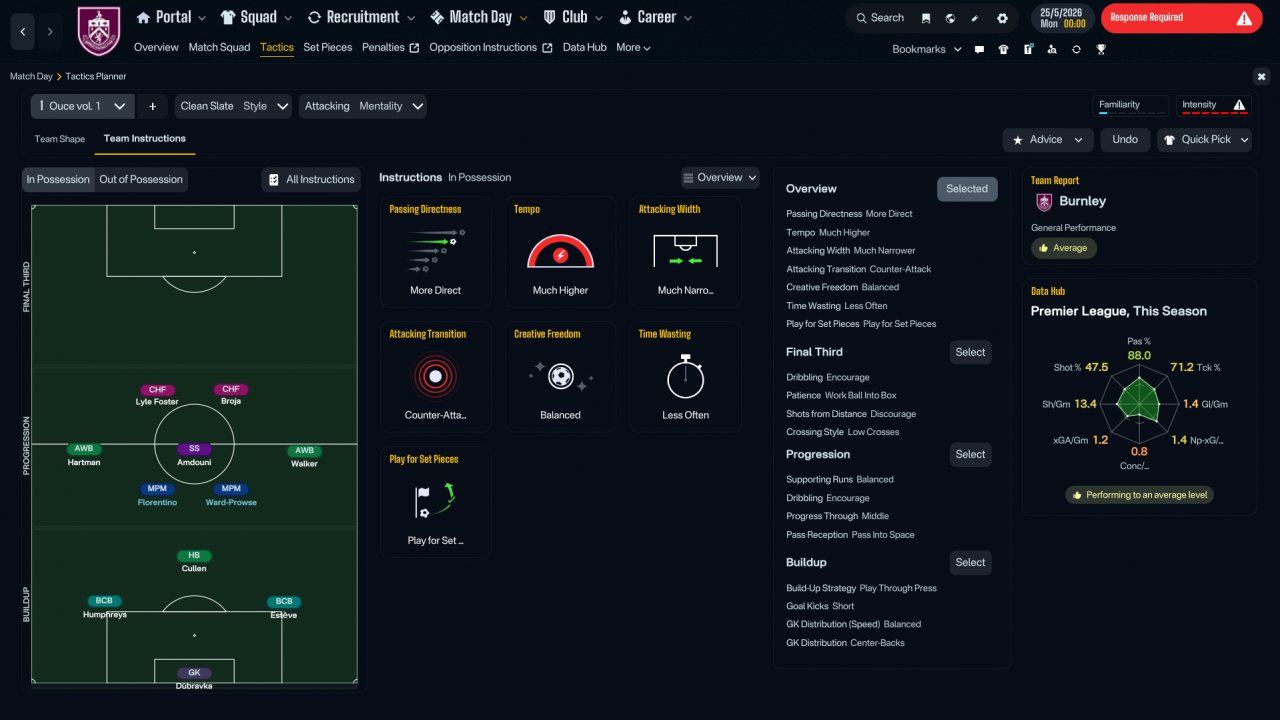Open the Play for Set Pieces flag icon
The width and height of the screenshot is (1280, 720).
pyautogui.click(x=435, y=501)
